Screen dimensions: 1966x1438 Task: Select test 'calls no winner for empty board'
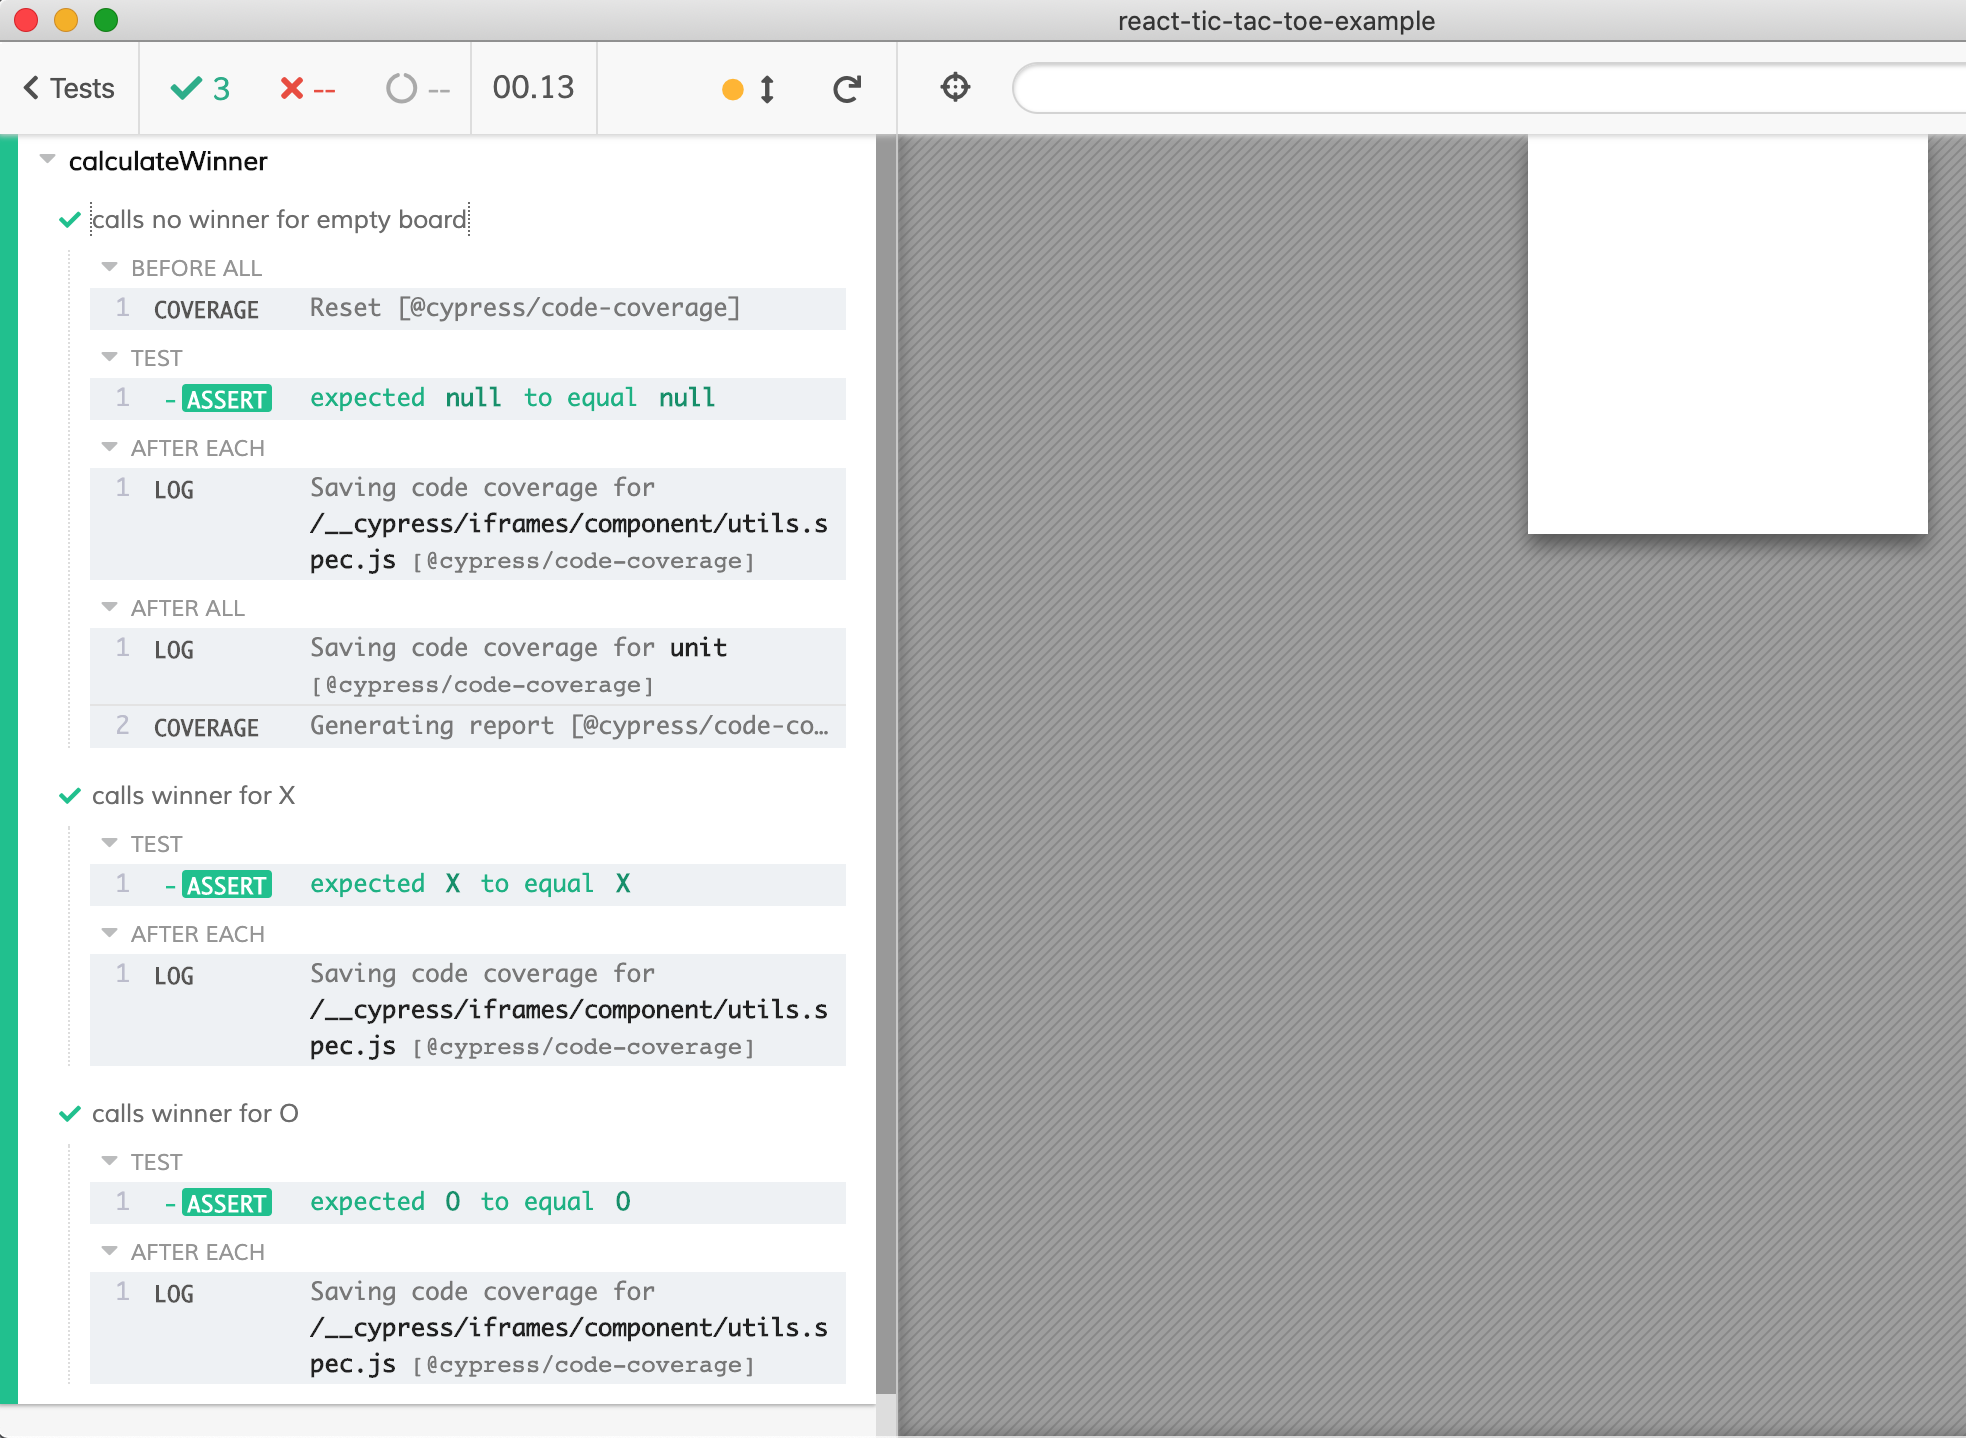279,219
